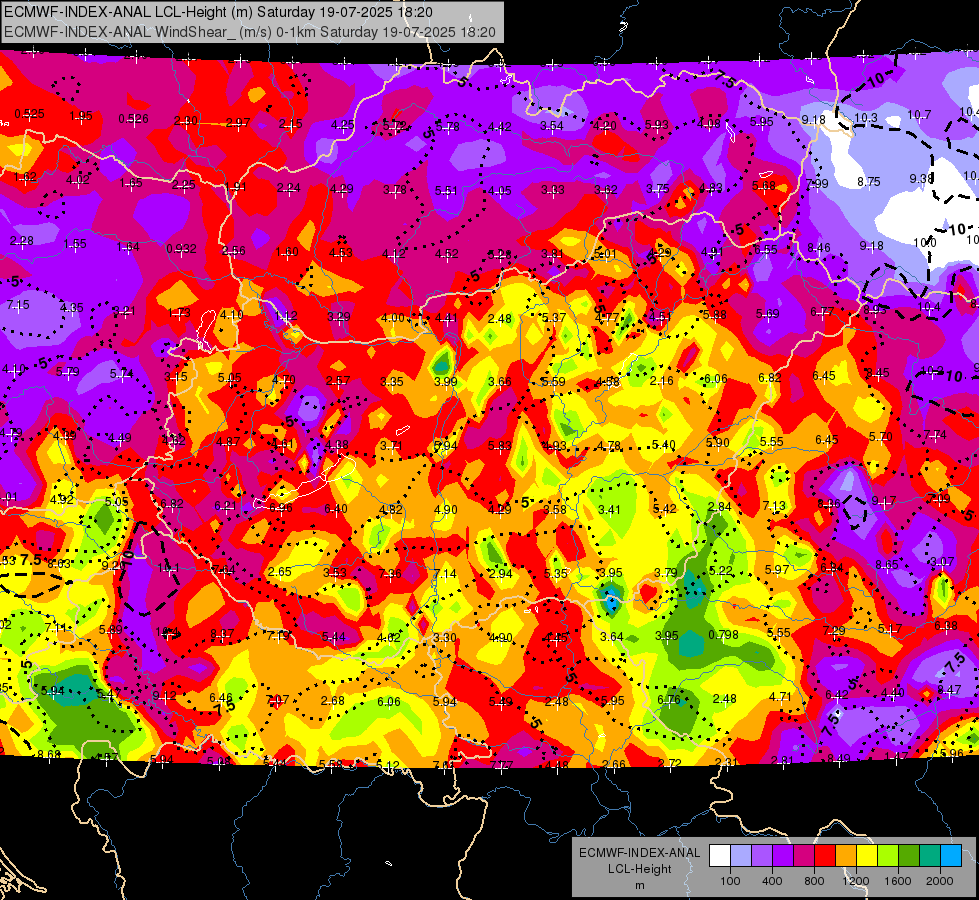979x900 pixels.
Task: Click the wind shear value 5.90
Action: 717,442
